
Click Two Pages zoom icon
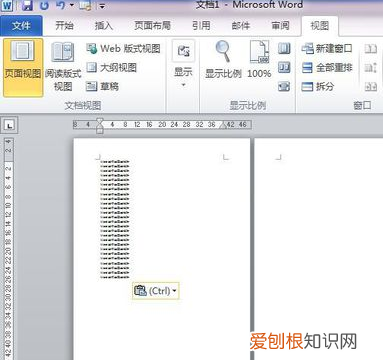284,68
